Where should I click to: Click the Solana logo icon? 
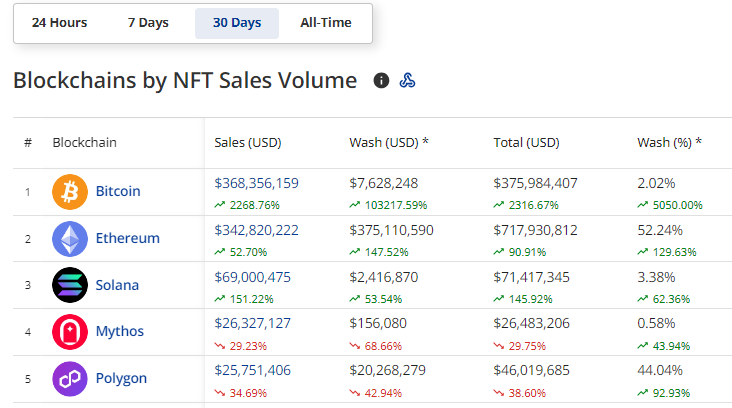click(70, 285)
